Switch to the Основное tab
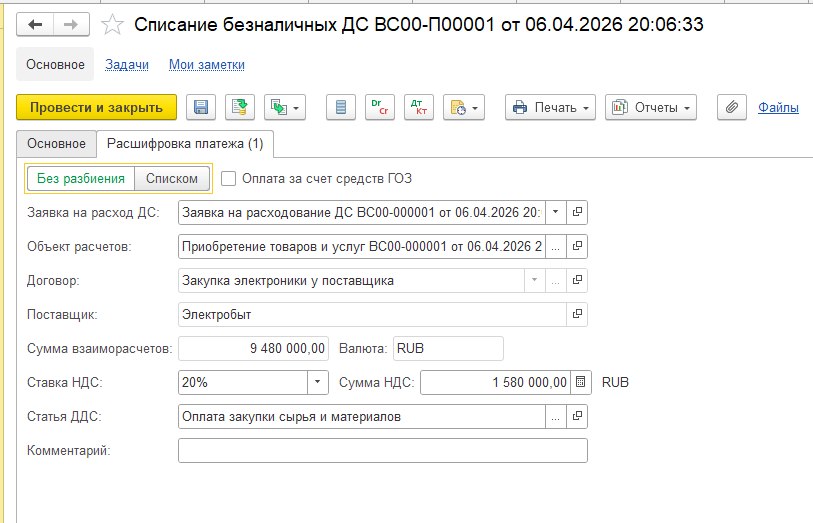 coord(56,143)
